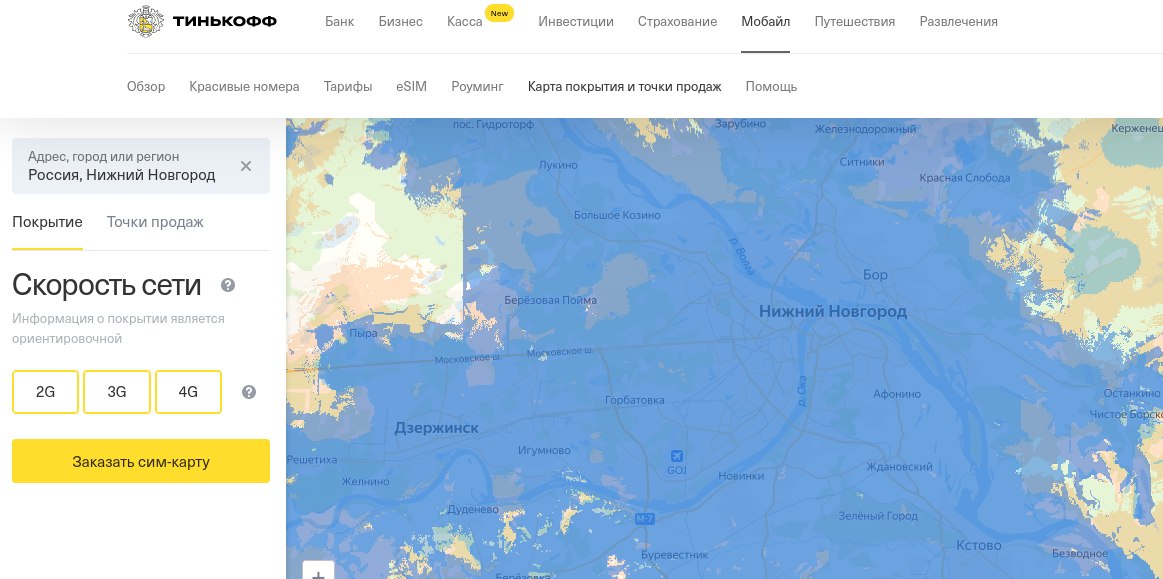Open Помощь page
Screen dimensions: 1163x579
(771, 86)
